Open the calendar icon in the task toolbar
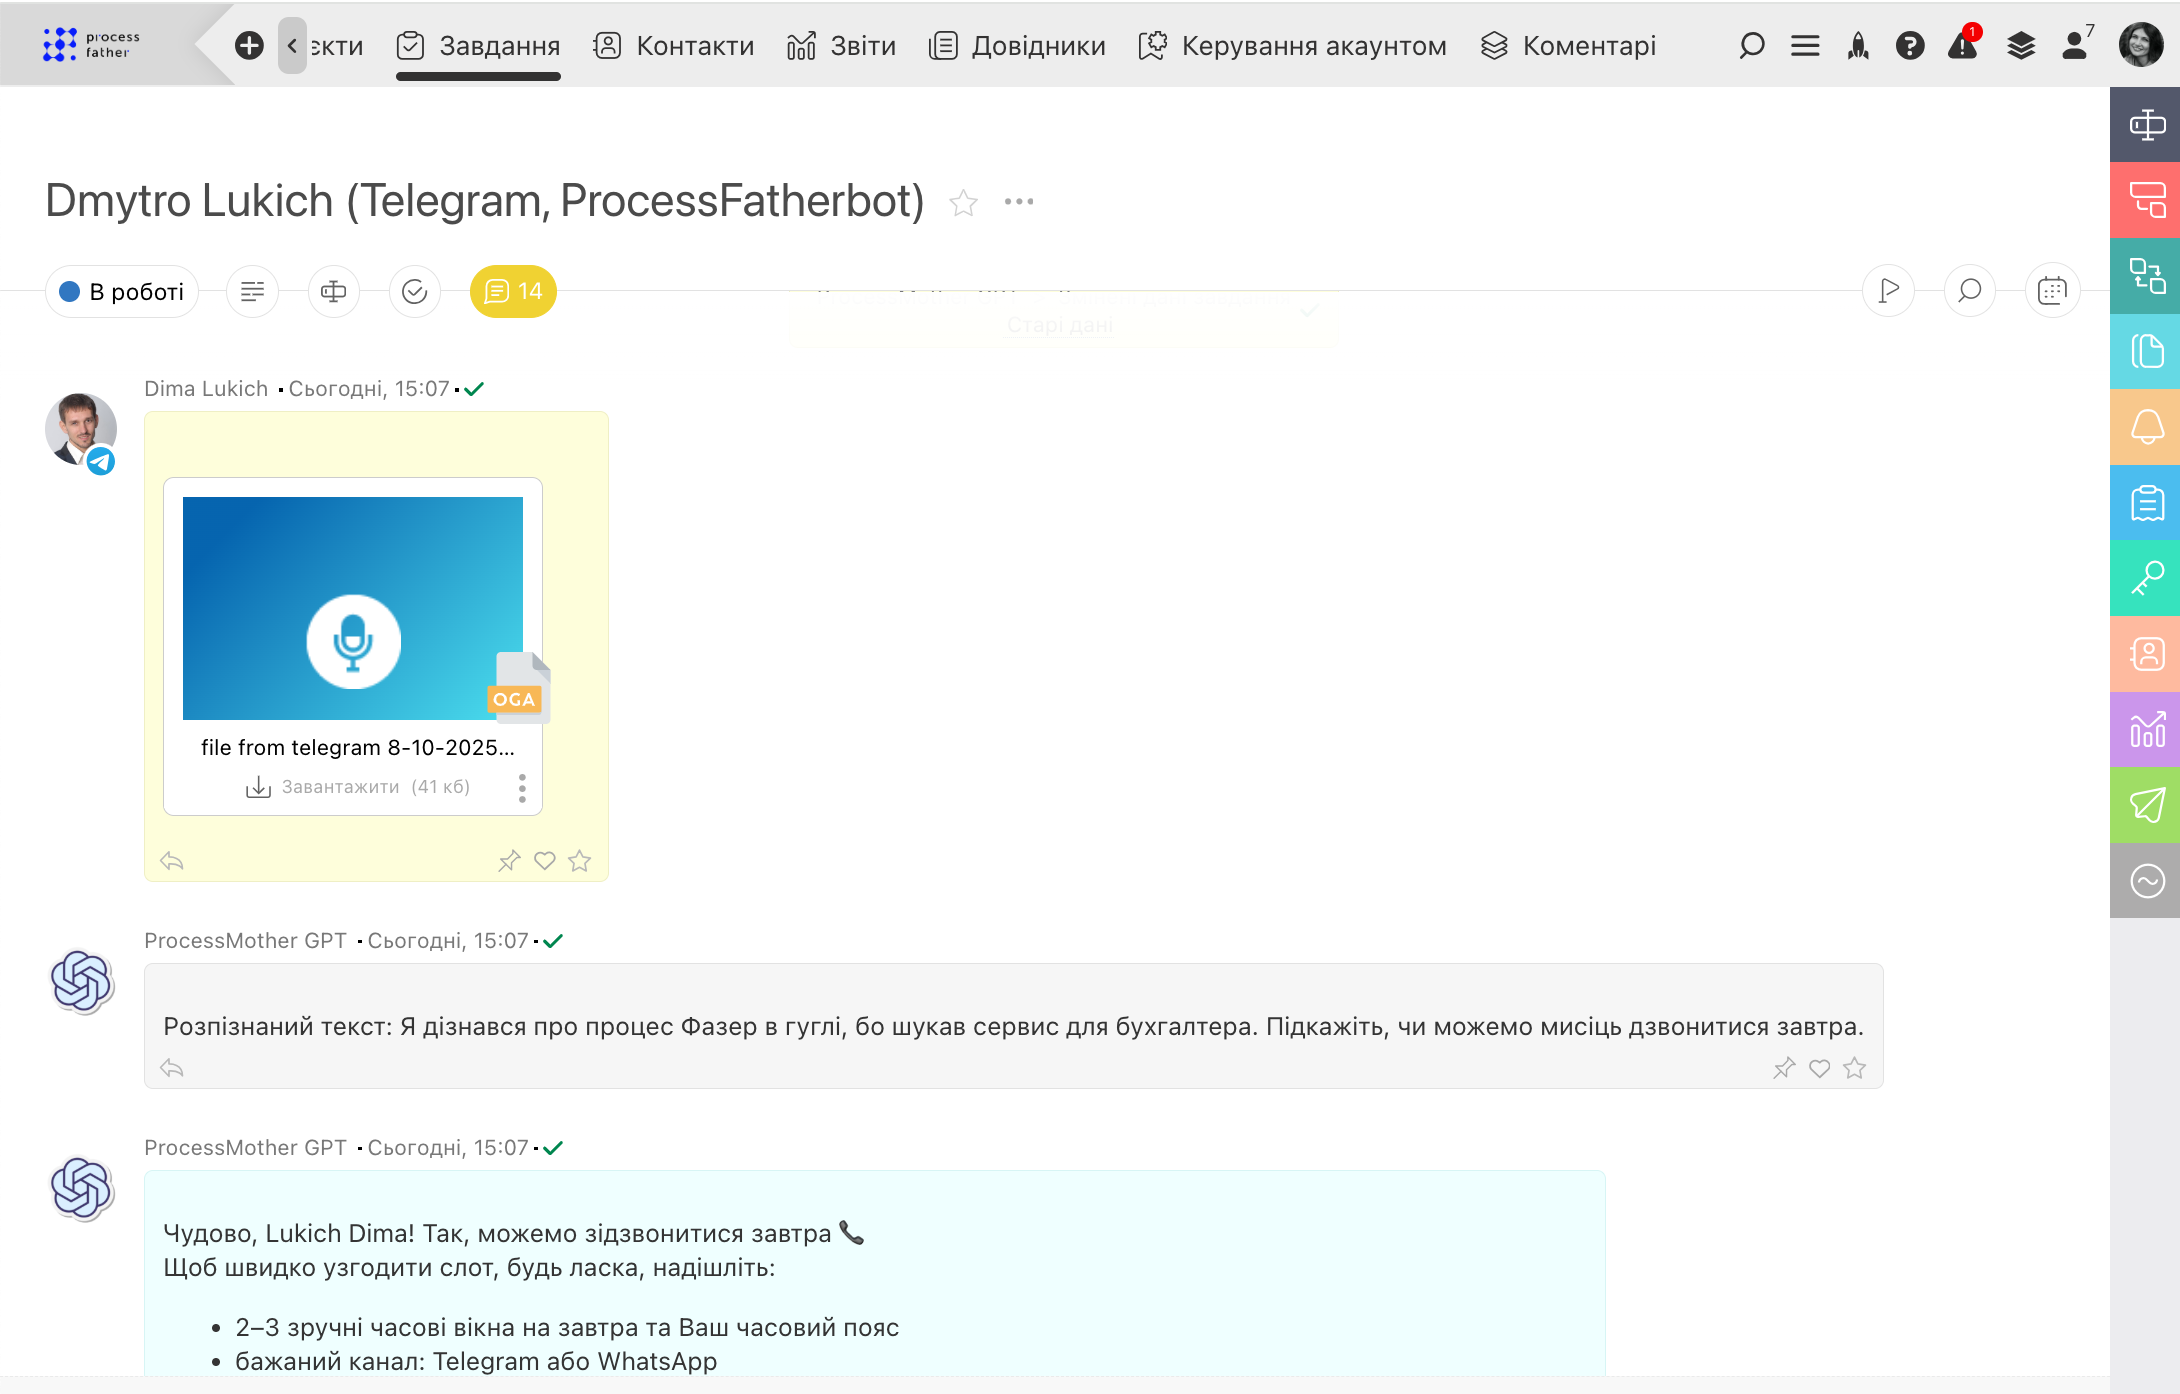Screen dimensions: 2180x1394 click(2052, 291)
